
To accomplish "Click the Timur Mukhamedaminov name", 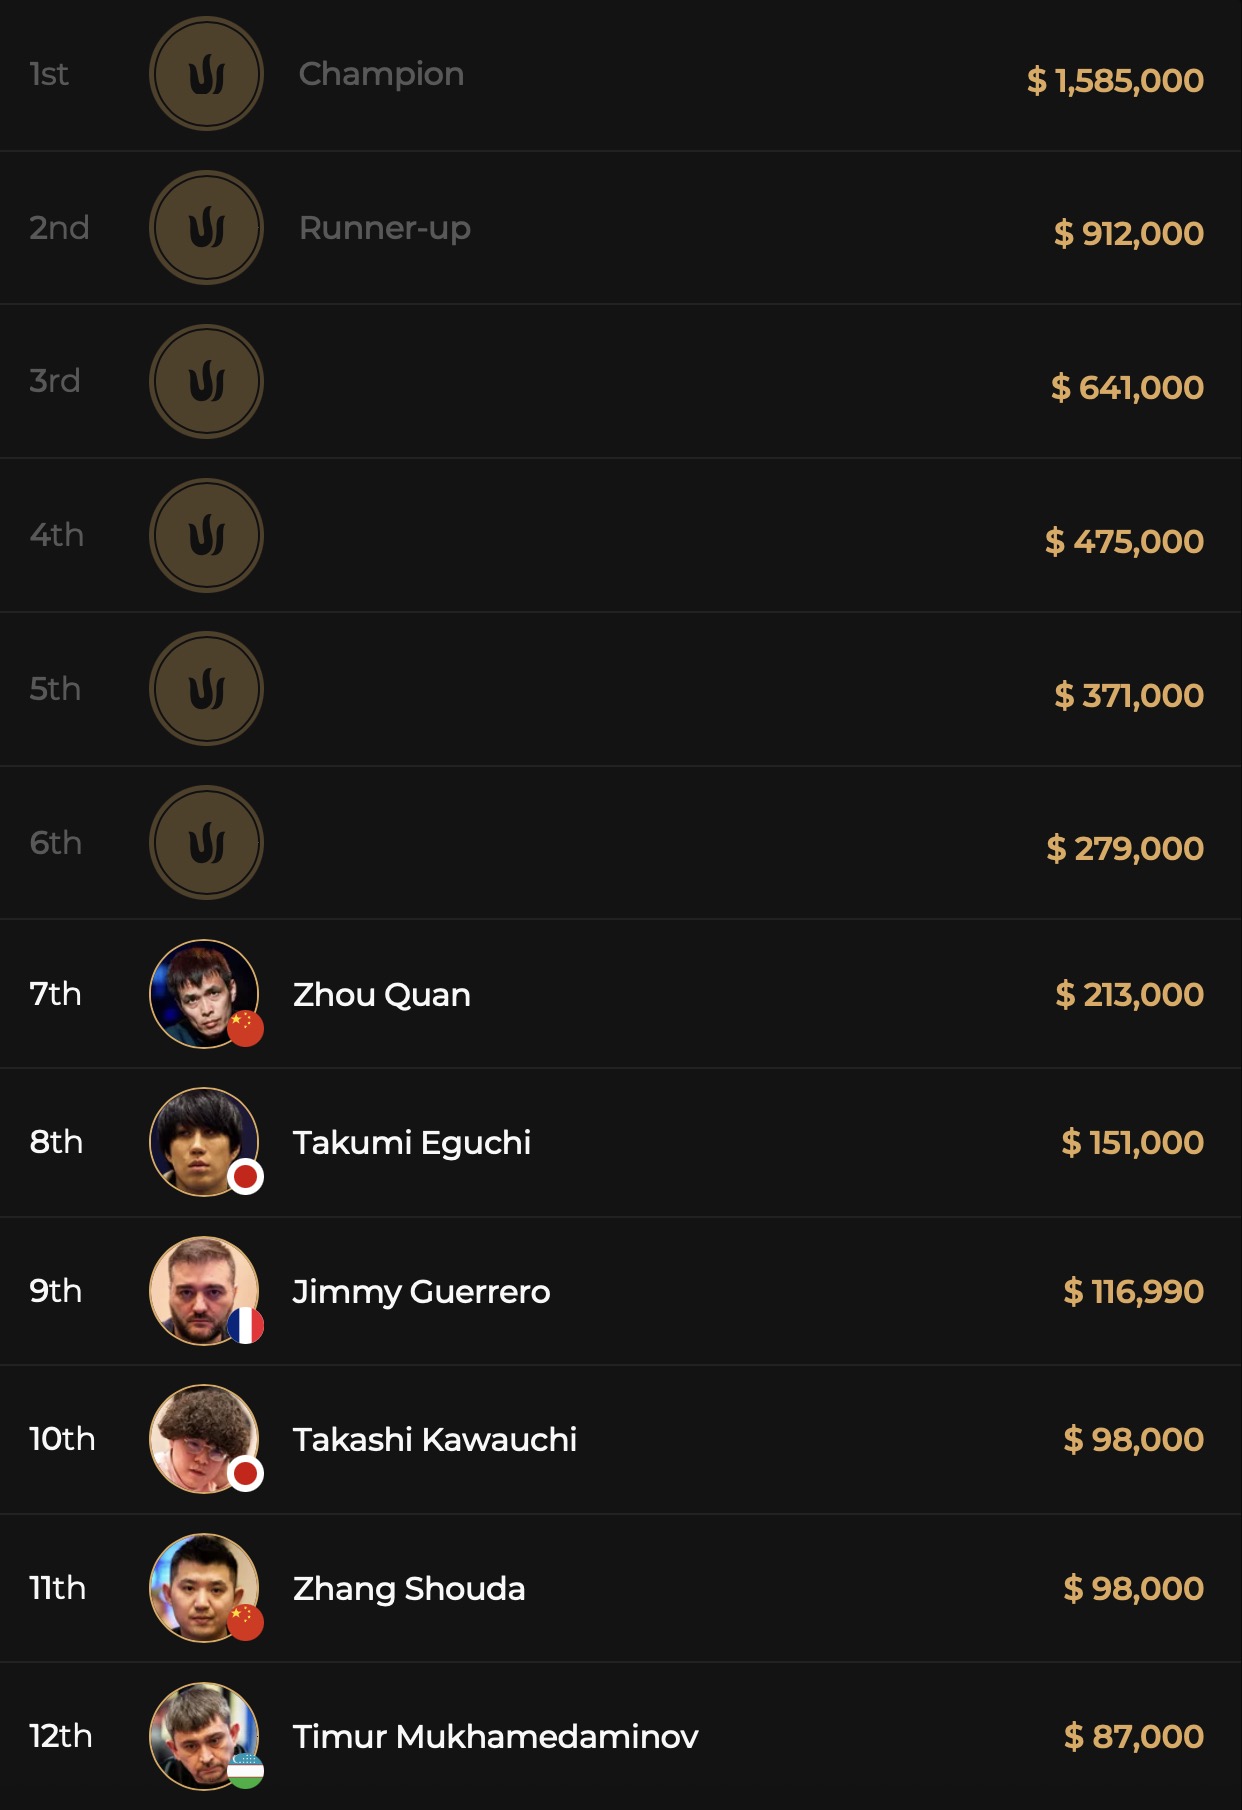I will [496, 1737].
